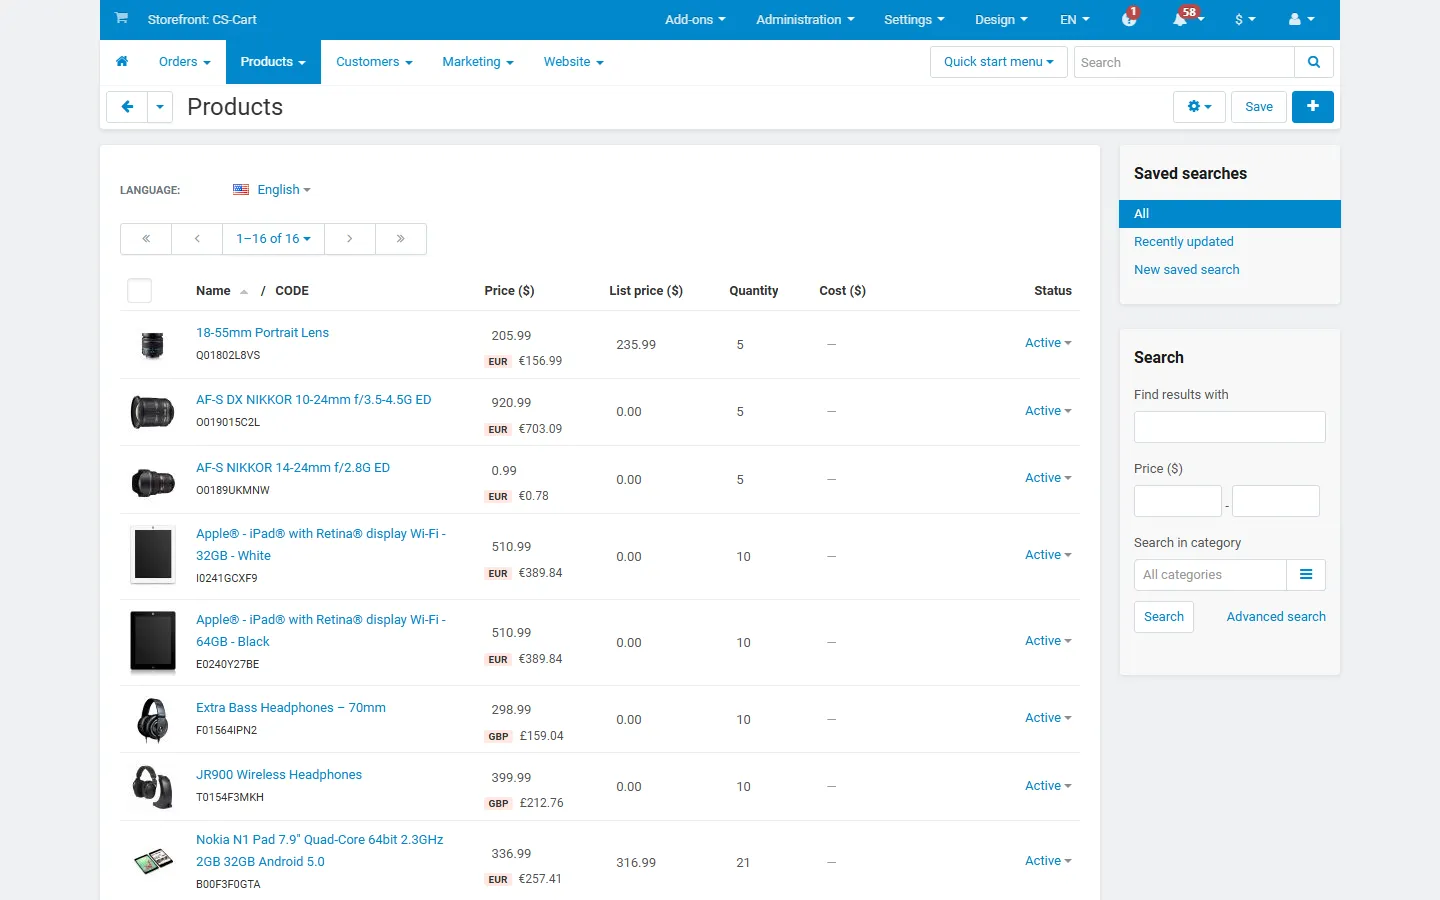
Task: Tick the select-all products checkbox
Action: (x=140, y=291)
